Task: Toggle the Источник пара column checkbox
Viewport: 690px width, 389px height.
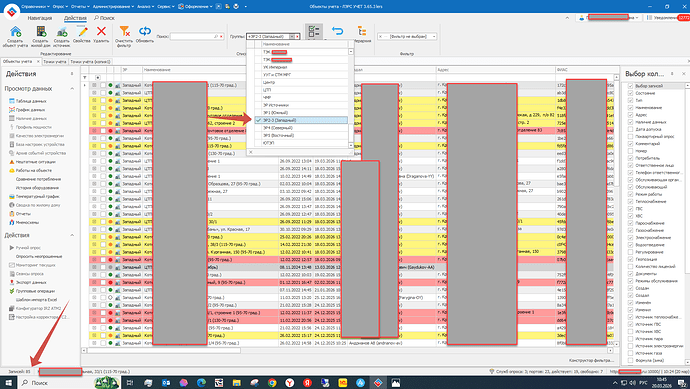Action: click(x=630, y=338)
